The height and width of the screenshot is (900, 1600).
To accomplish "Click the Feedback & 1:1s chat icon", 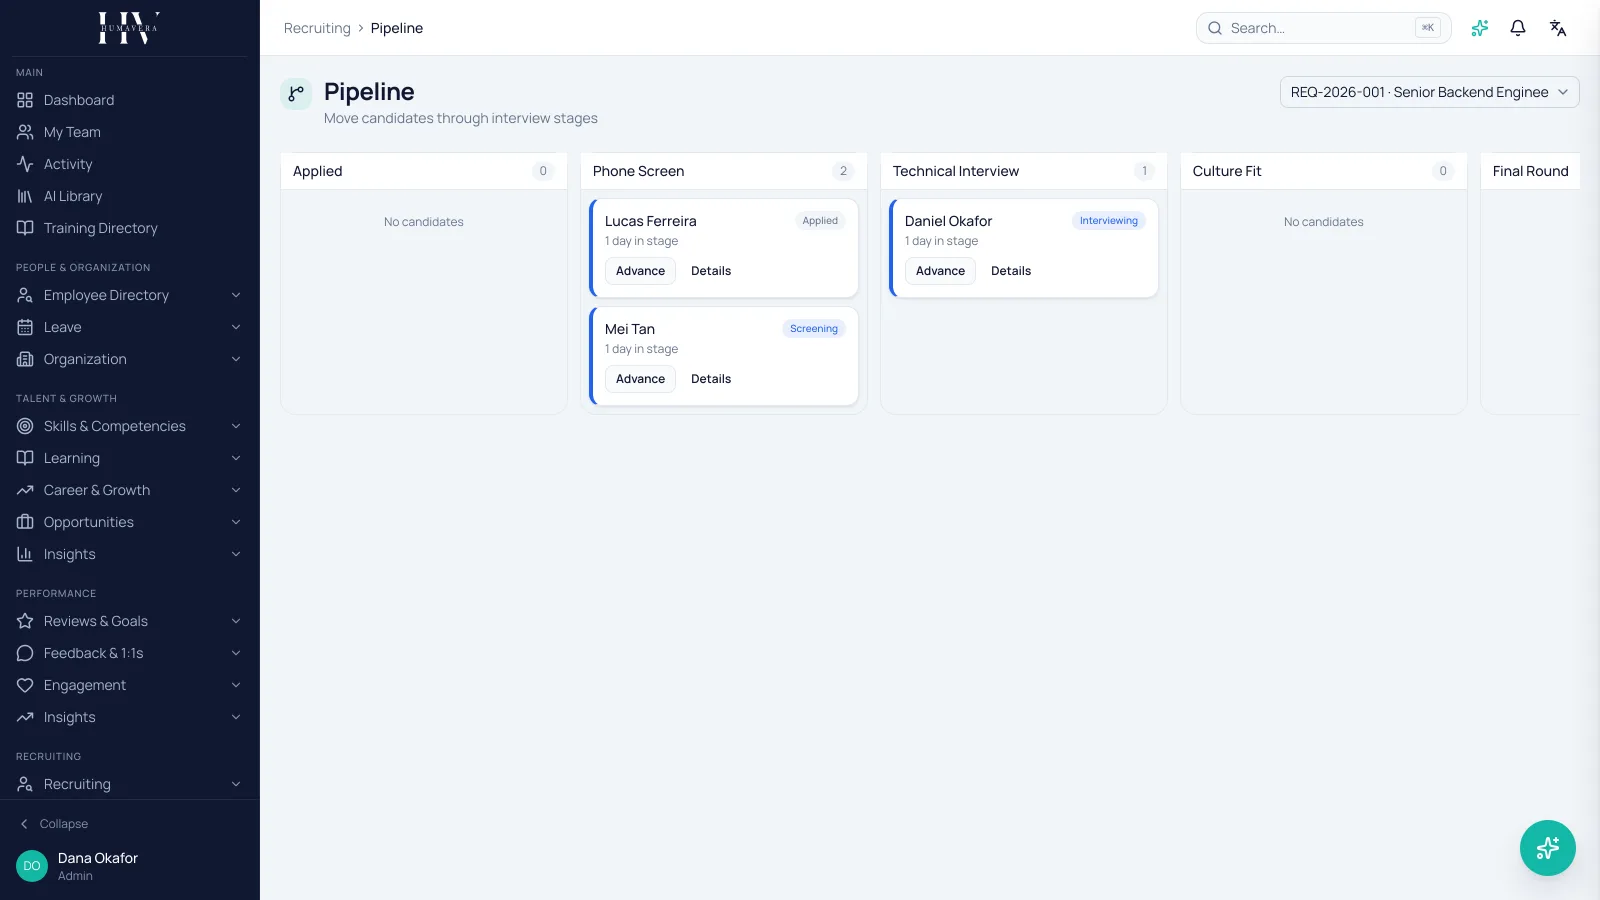I will [25, 653].
